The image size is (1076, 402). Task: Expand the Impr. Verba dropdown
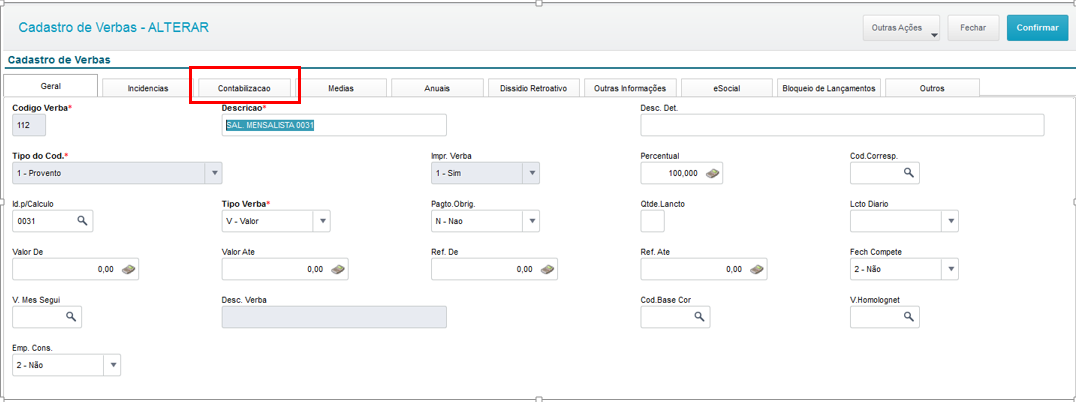click(531, 174)
